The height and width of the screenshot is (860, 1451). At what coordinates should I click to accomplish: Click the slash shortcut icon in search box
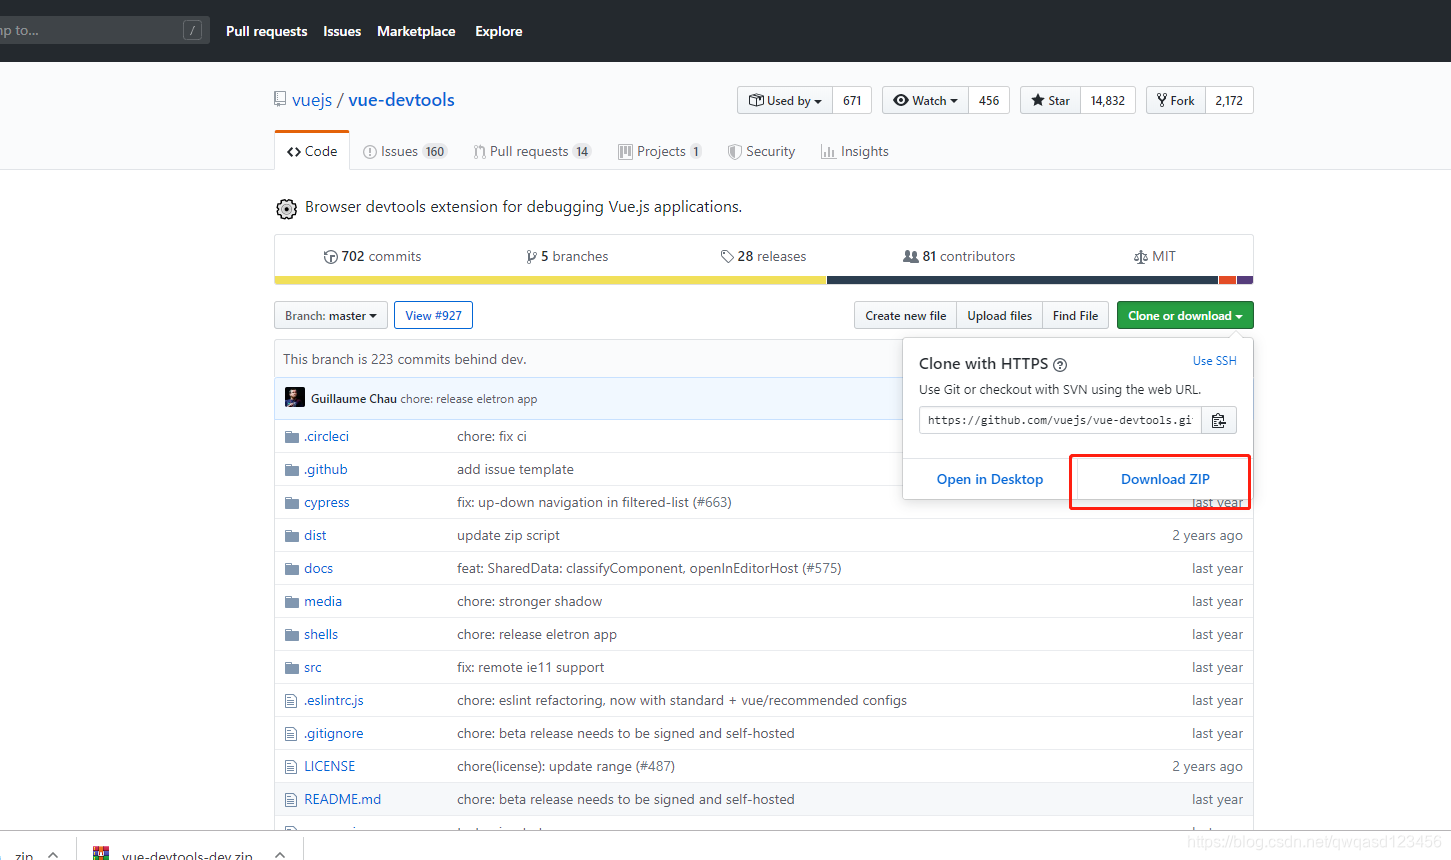[x=193, y=30]
